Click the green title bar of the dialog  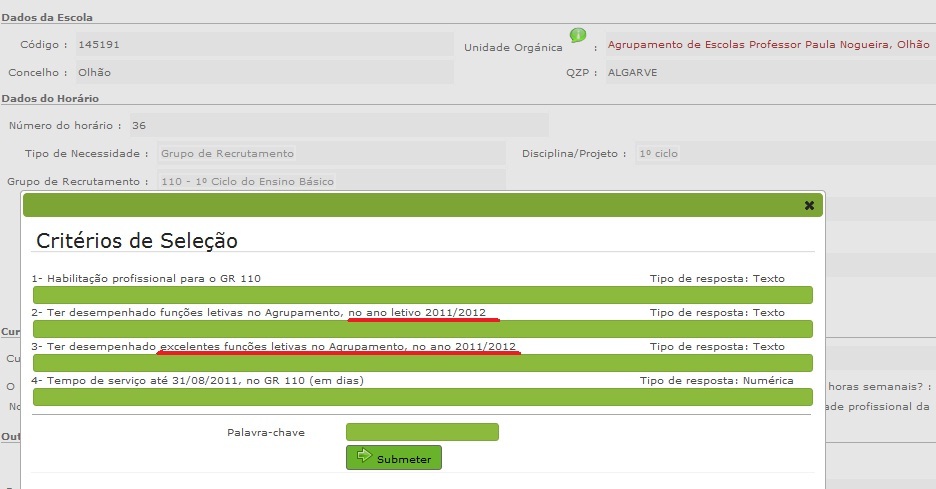400,205
